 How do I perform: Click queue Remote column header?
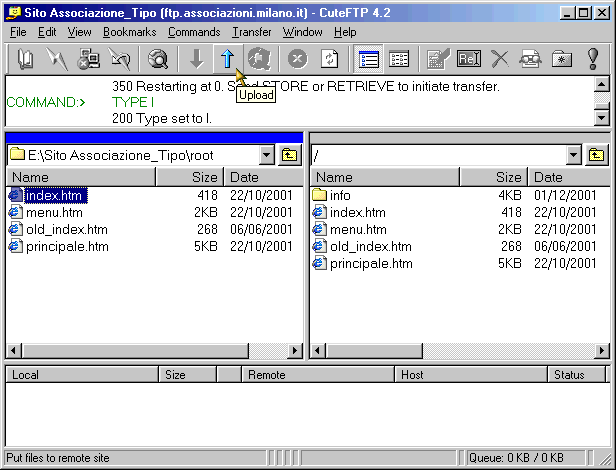point(318,375)
